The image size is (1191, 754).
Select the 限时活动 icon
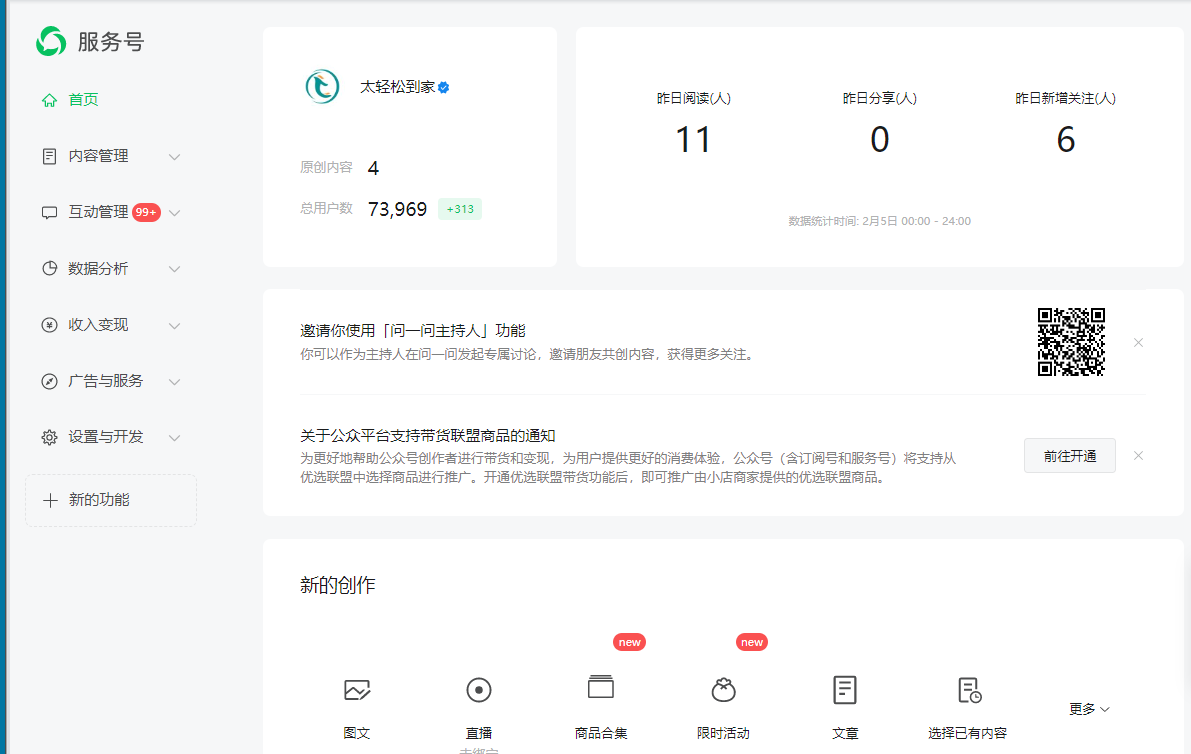point(723,690)
